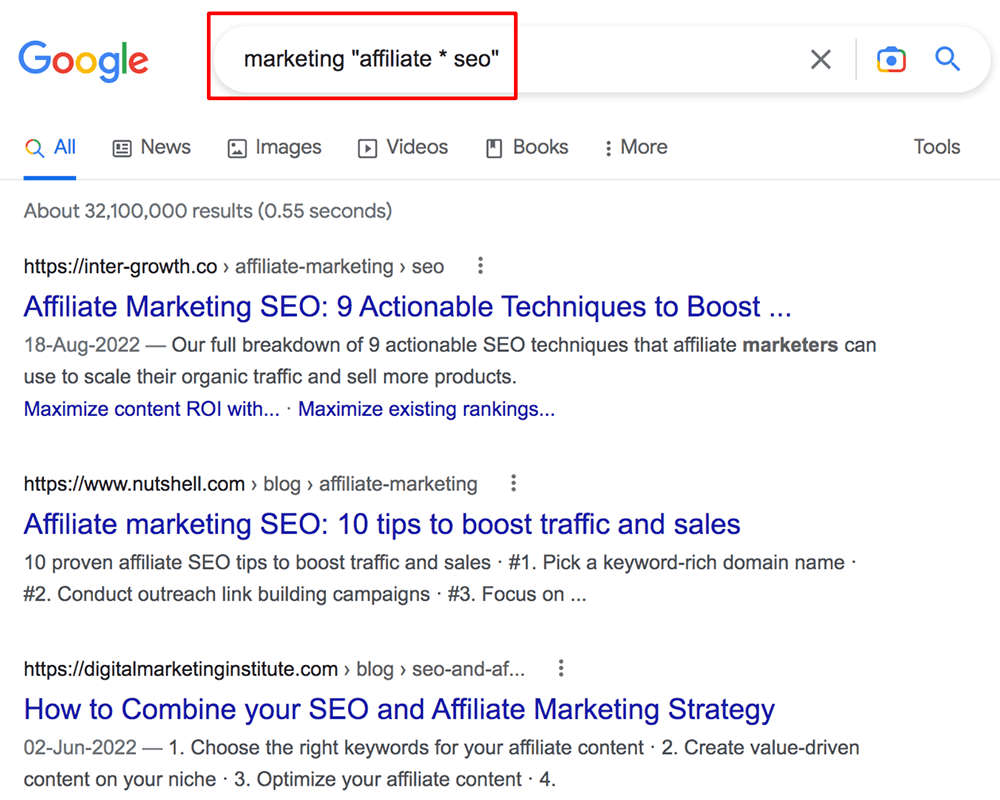The width and height of the screenshot is (1000, 800).
Task: Select the All results tab
Action: [50, 147]
